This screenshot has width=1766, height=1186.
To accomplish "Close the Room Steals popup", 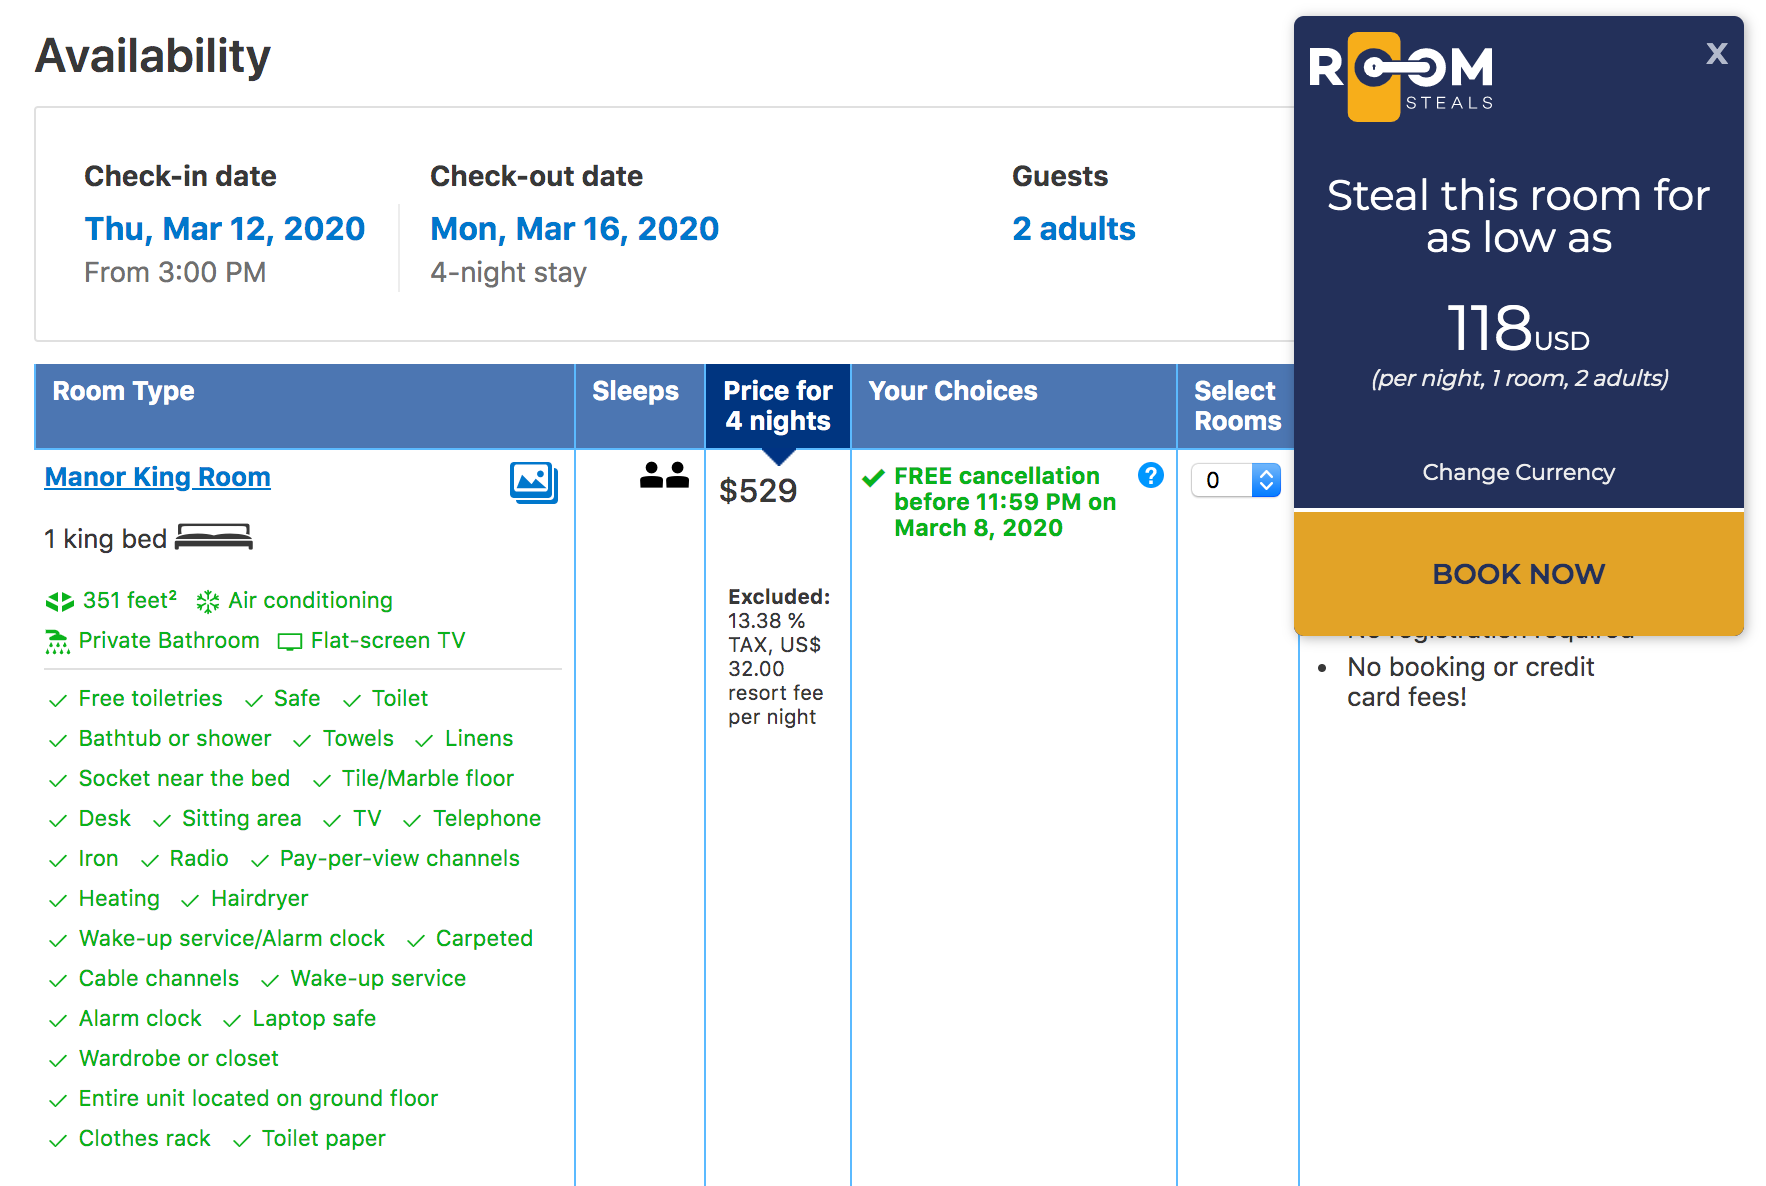I will pyautogui.click(x=1717, y=53).
